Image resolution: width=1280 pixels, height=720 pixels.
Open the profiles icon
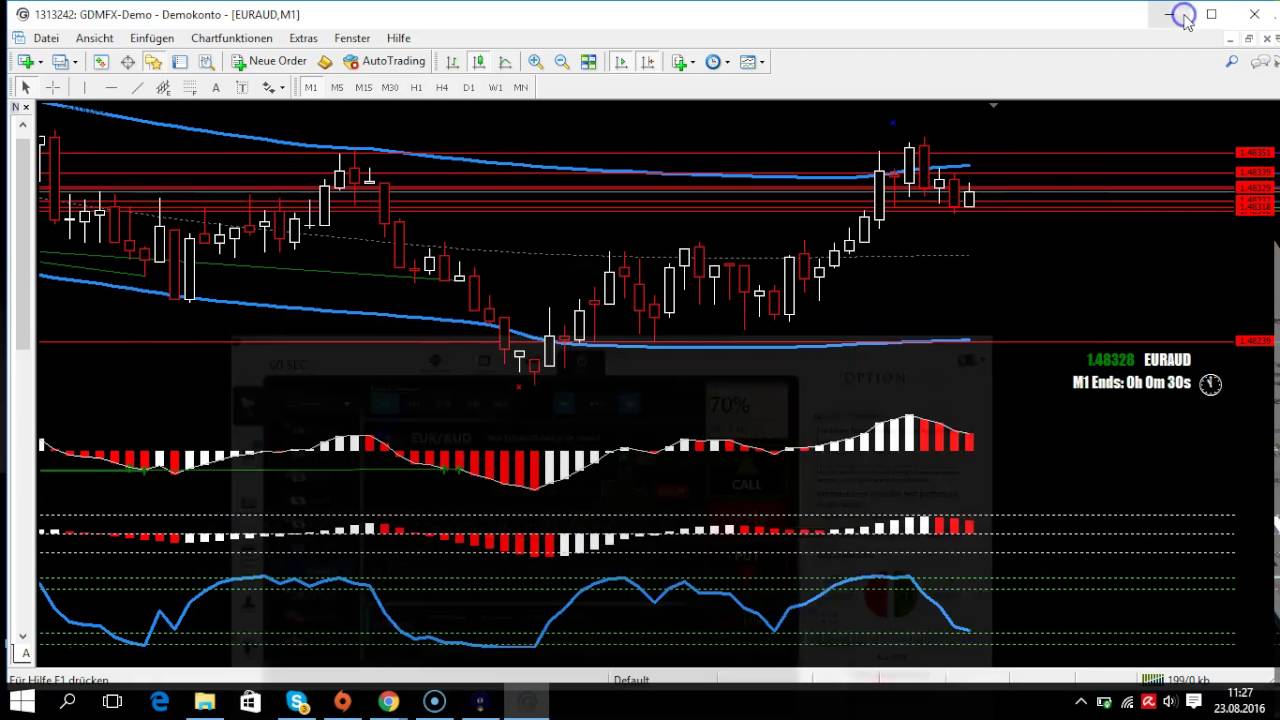click(60, 62)
